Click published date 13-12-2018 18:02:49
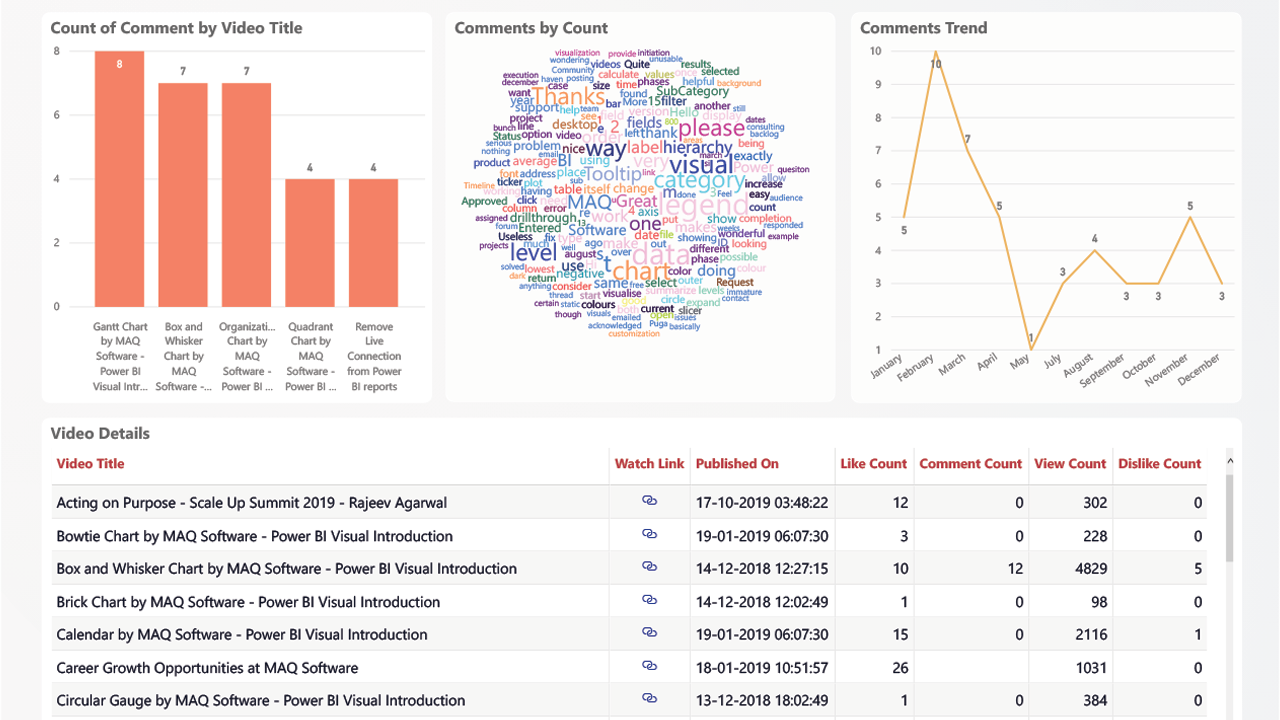Image resolution: width=1280 pixels, height=720 pixels. tap(762, 701)
